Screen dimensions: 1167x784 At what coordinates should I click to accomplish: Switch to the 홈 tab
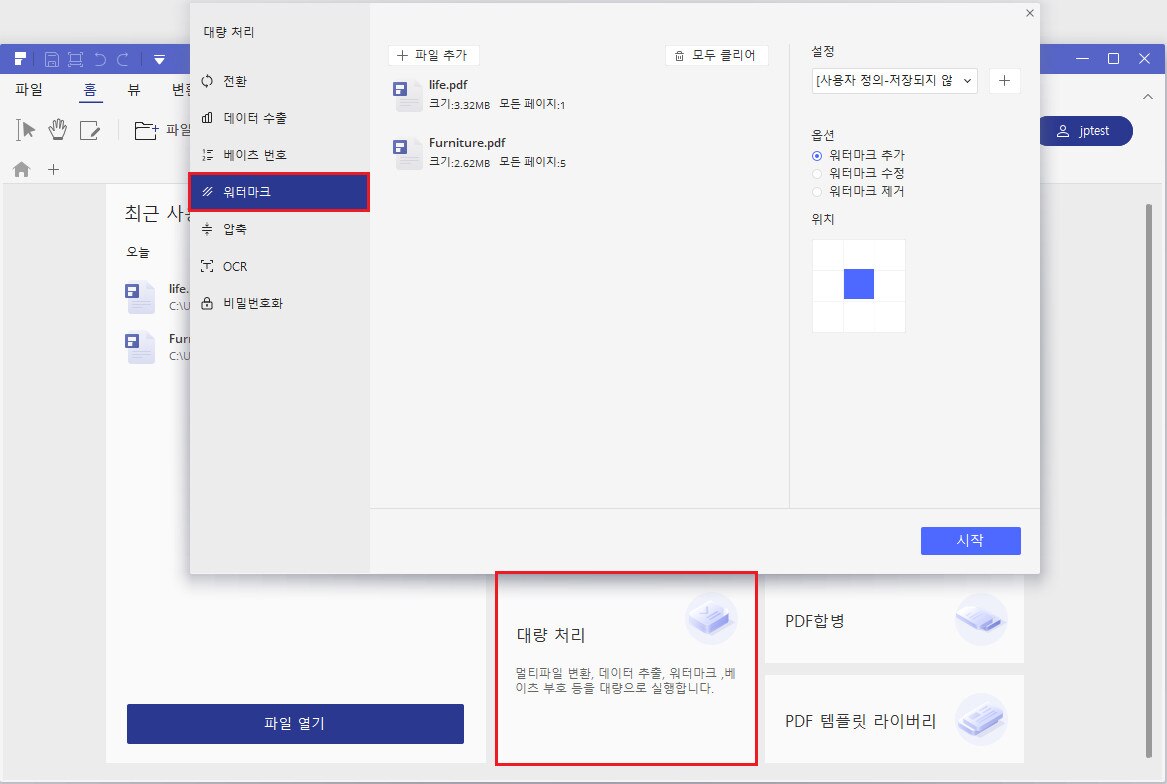click(90, 90)
